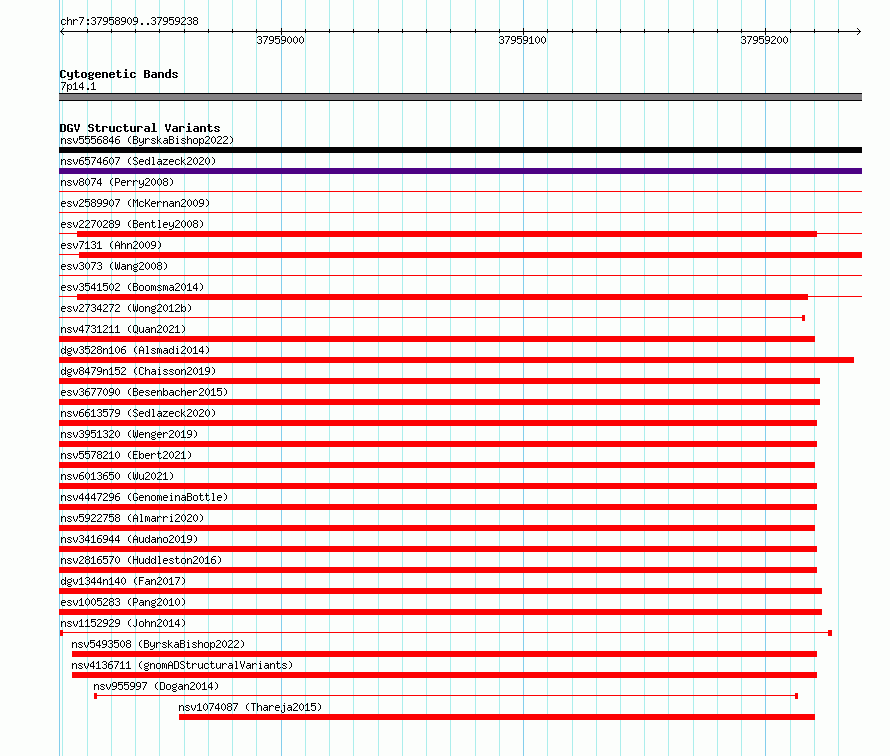
Task: Click the red esv3677090 variant bar
Action: click(x=439, y=402)
